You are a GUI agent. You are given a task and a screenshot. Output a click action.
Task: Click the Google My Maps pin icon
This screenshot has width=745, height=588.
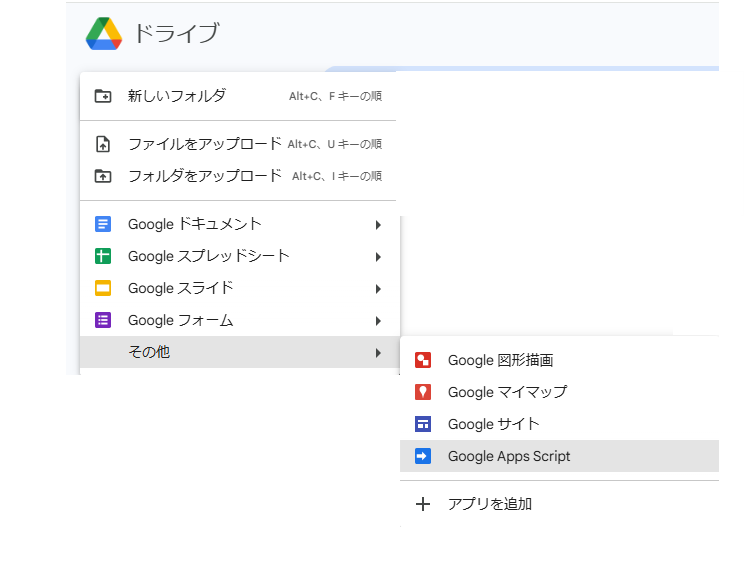(423, 392)
